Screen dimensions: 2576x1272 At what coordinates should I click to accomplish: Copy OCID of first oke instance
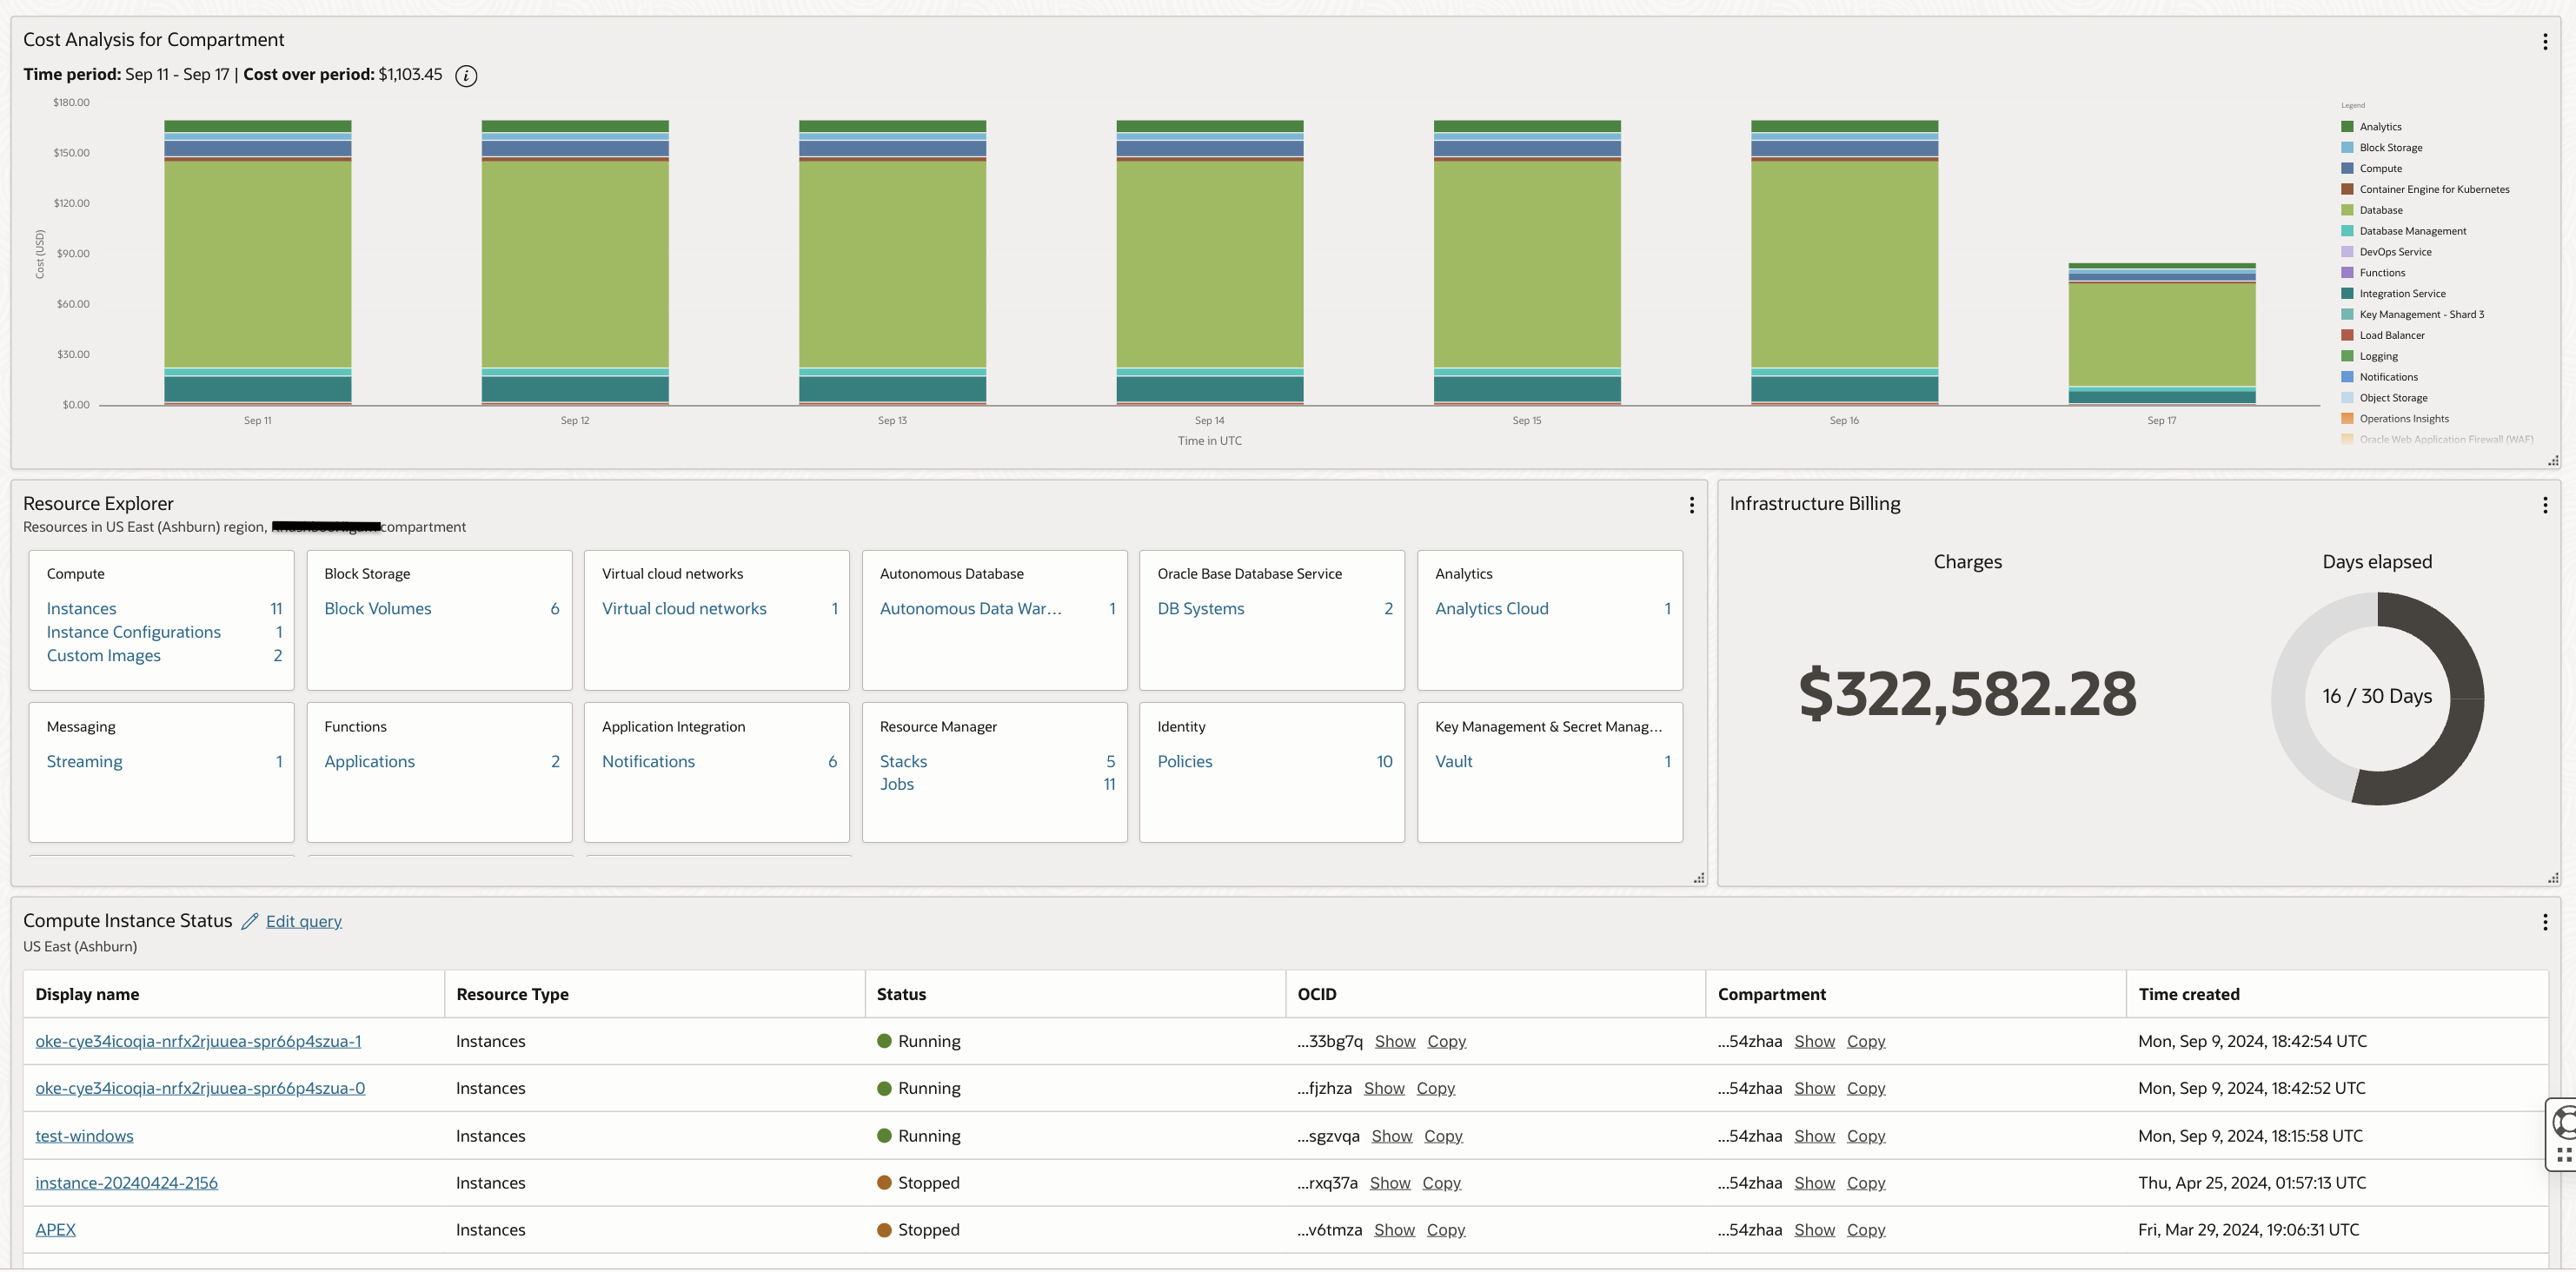click(x=1446, y=1042)
